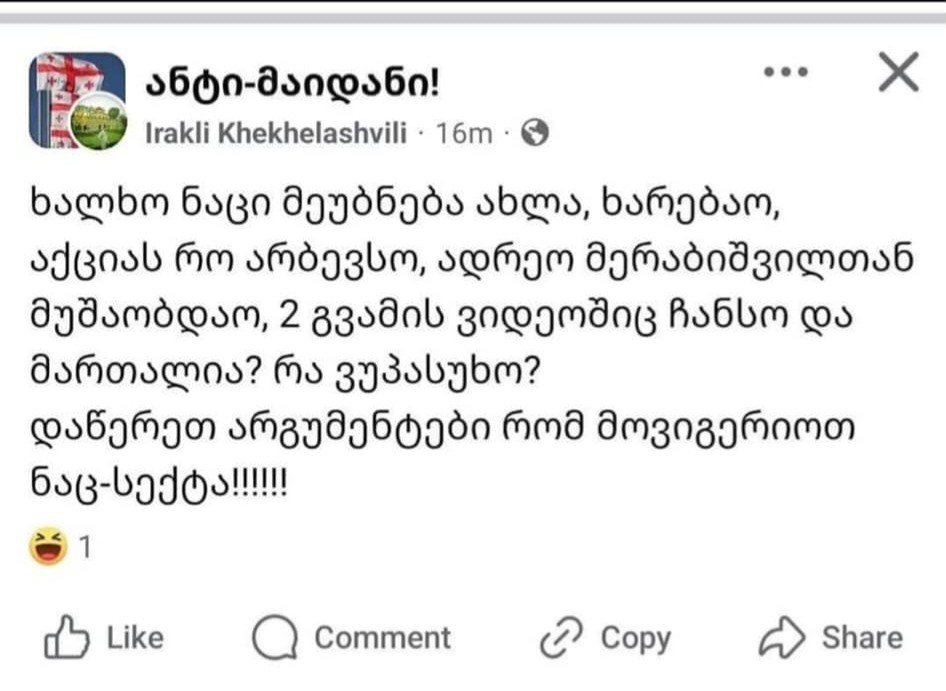946x691 pixels.
Task: Click the globe public audience icon
Action: point(537,133)
